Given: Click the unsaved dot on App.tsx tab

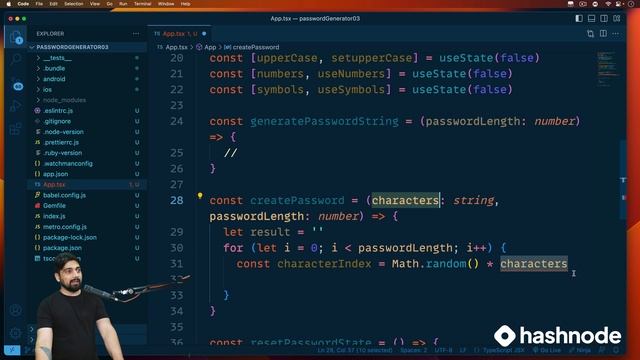Looking at the screenshot, I should click(x=204, y=34).
